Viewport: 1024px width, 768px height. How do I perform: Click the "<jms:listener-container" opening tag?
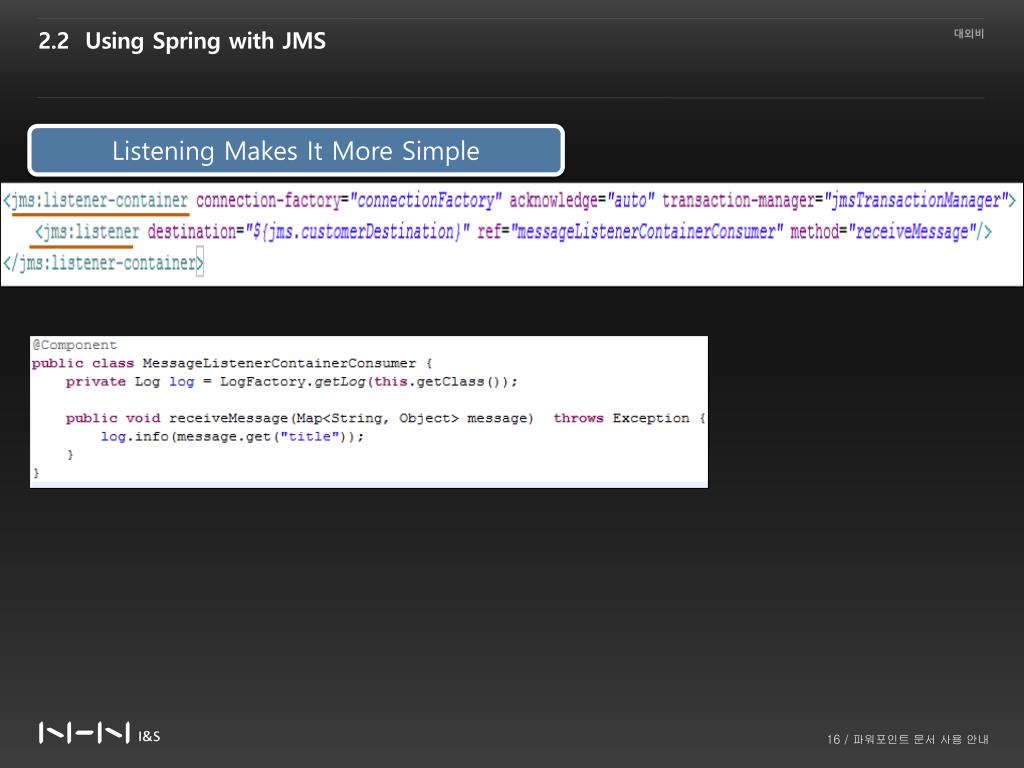click(95, 200)
